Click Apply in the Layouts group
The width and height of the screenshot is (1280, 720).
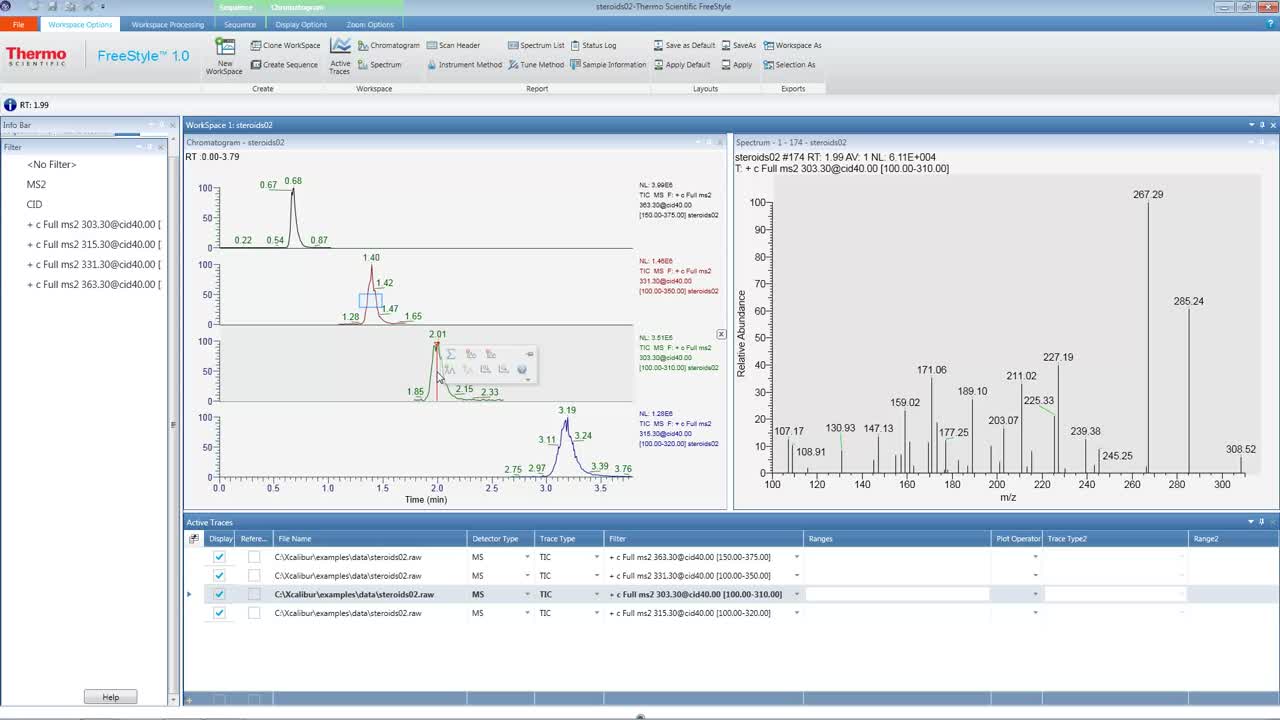[736, 65]
